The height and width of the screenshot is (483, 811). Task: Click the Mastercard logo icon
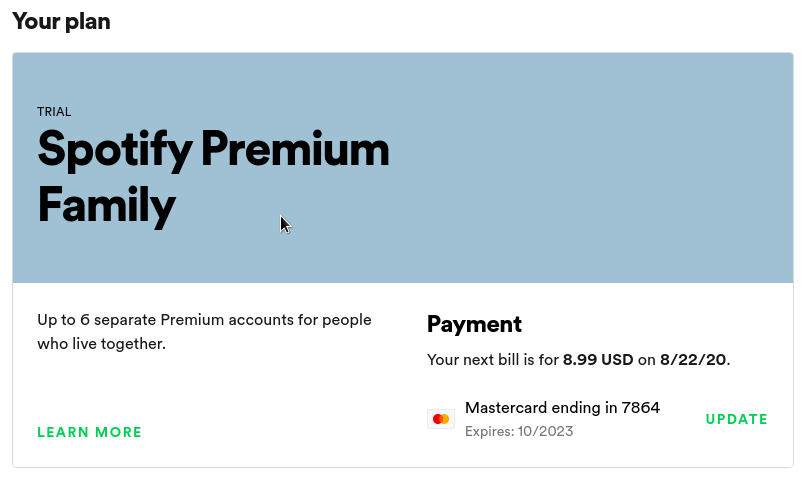click(441, 419)
